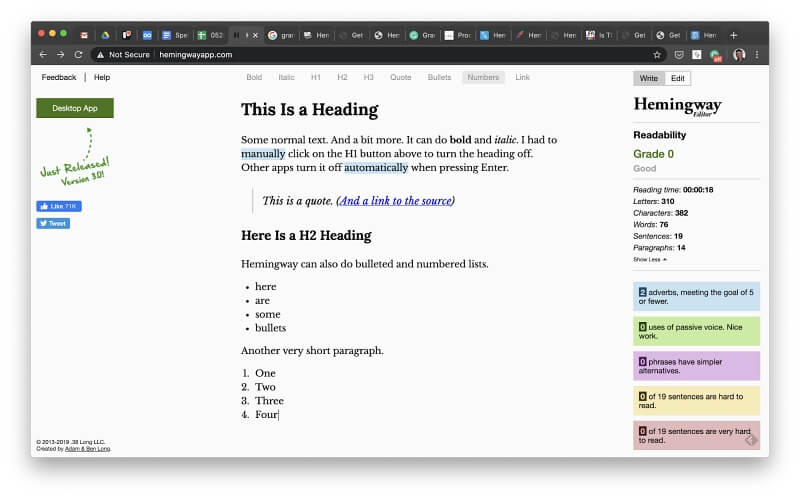Click 'Another very short paragraph.' text
The width and height of the screenshot is (800, 498).
312,351
